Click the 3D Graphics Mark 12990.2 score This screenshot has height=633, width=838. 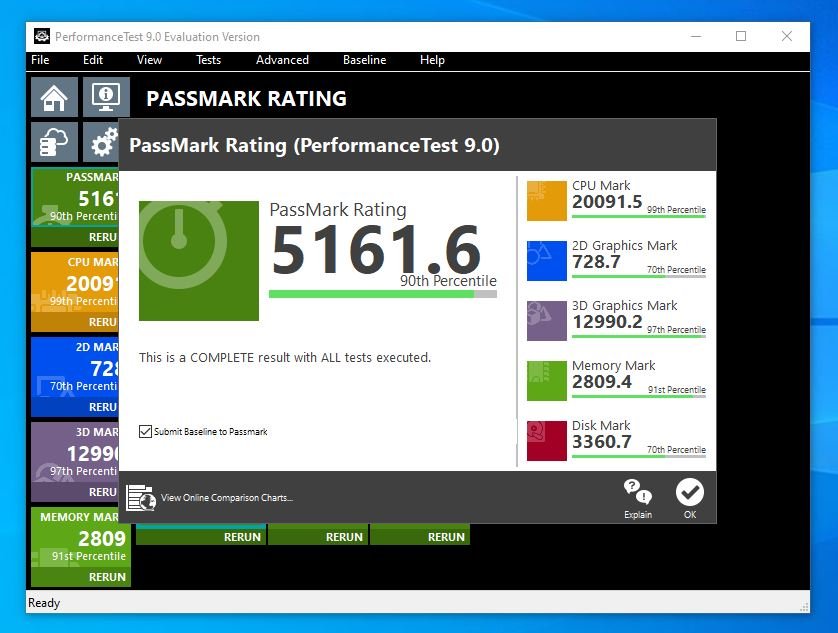coord(607,321)
